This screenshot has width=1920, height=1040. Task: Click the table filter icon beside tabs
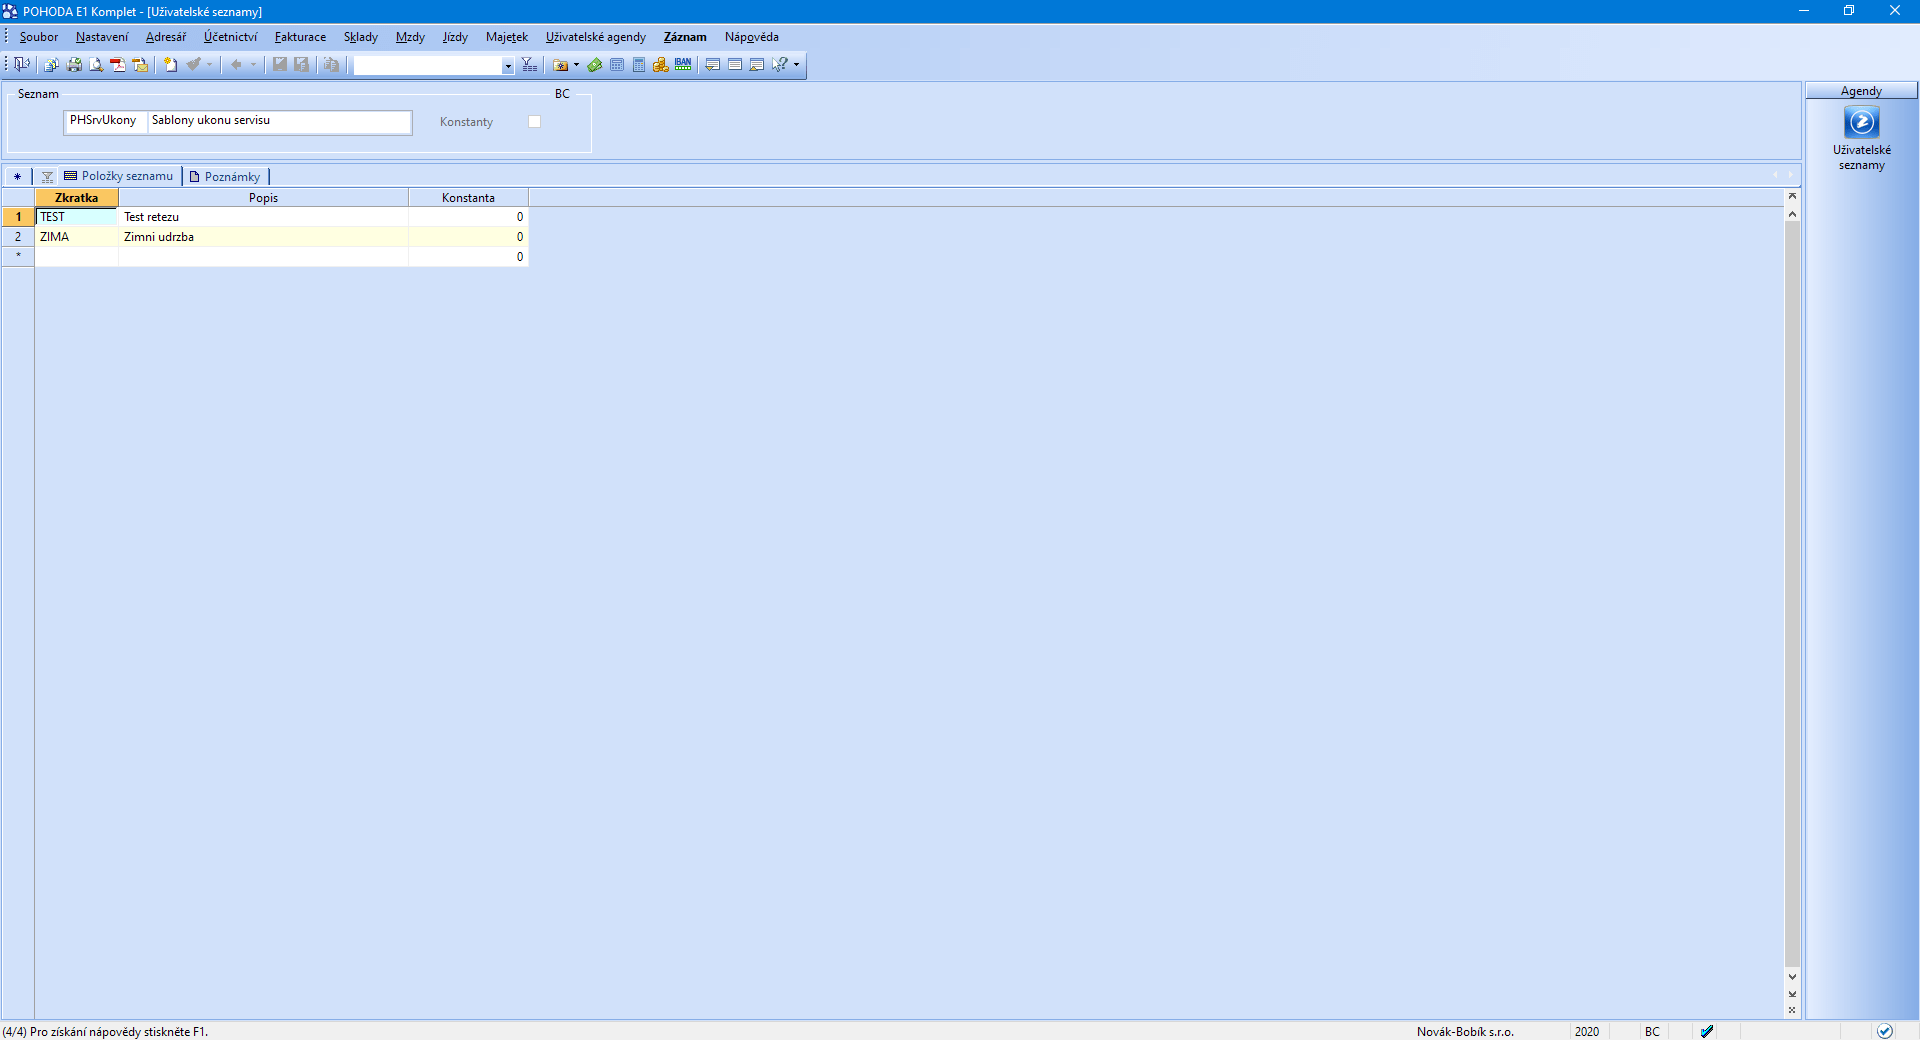pos(47,177)
